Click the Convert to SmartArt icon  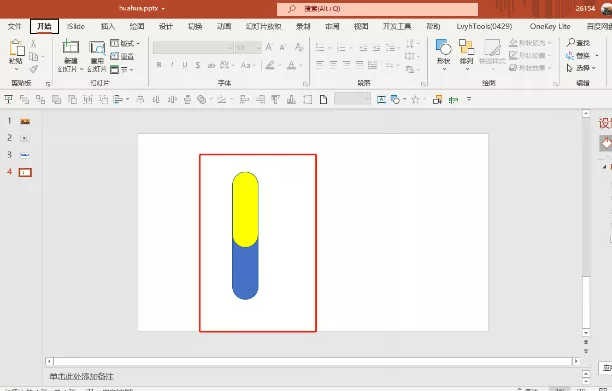click(410, 69)
